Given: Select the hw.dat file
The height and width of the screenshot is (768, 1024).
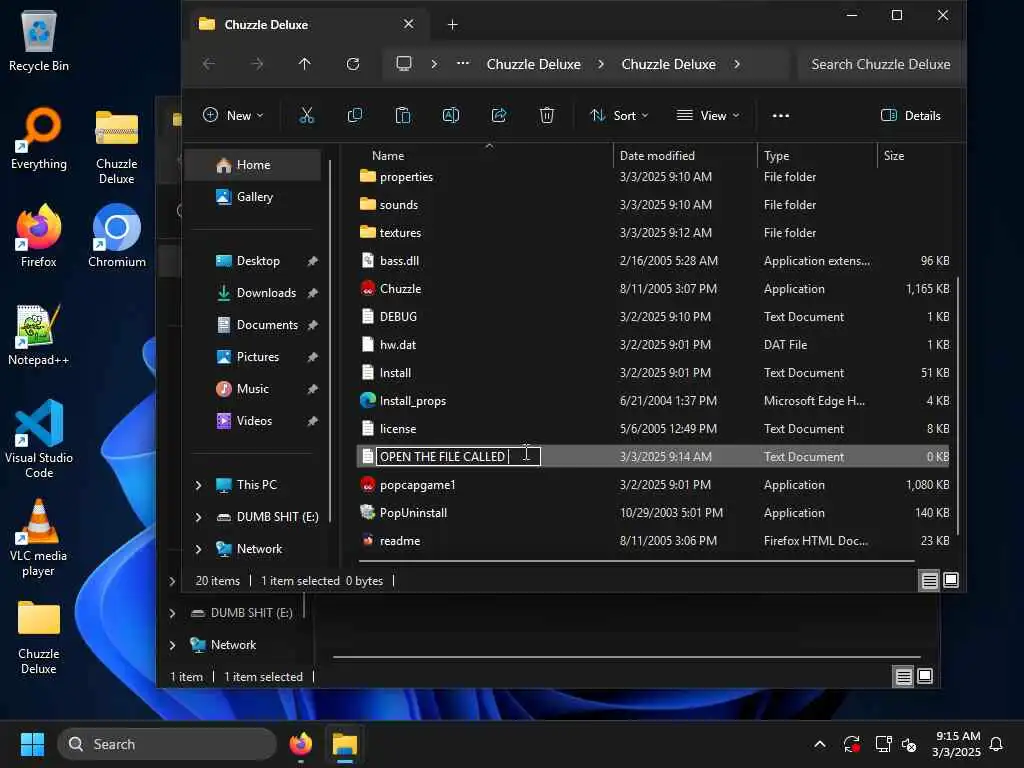Looking at the screenshot, I should 653,345.
